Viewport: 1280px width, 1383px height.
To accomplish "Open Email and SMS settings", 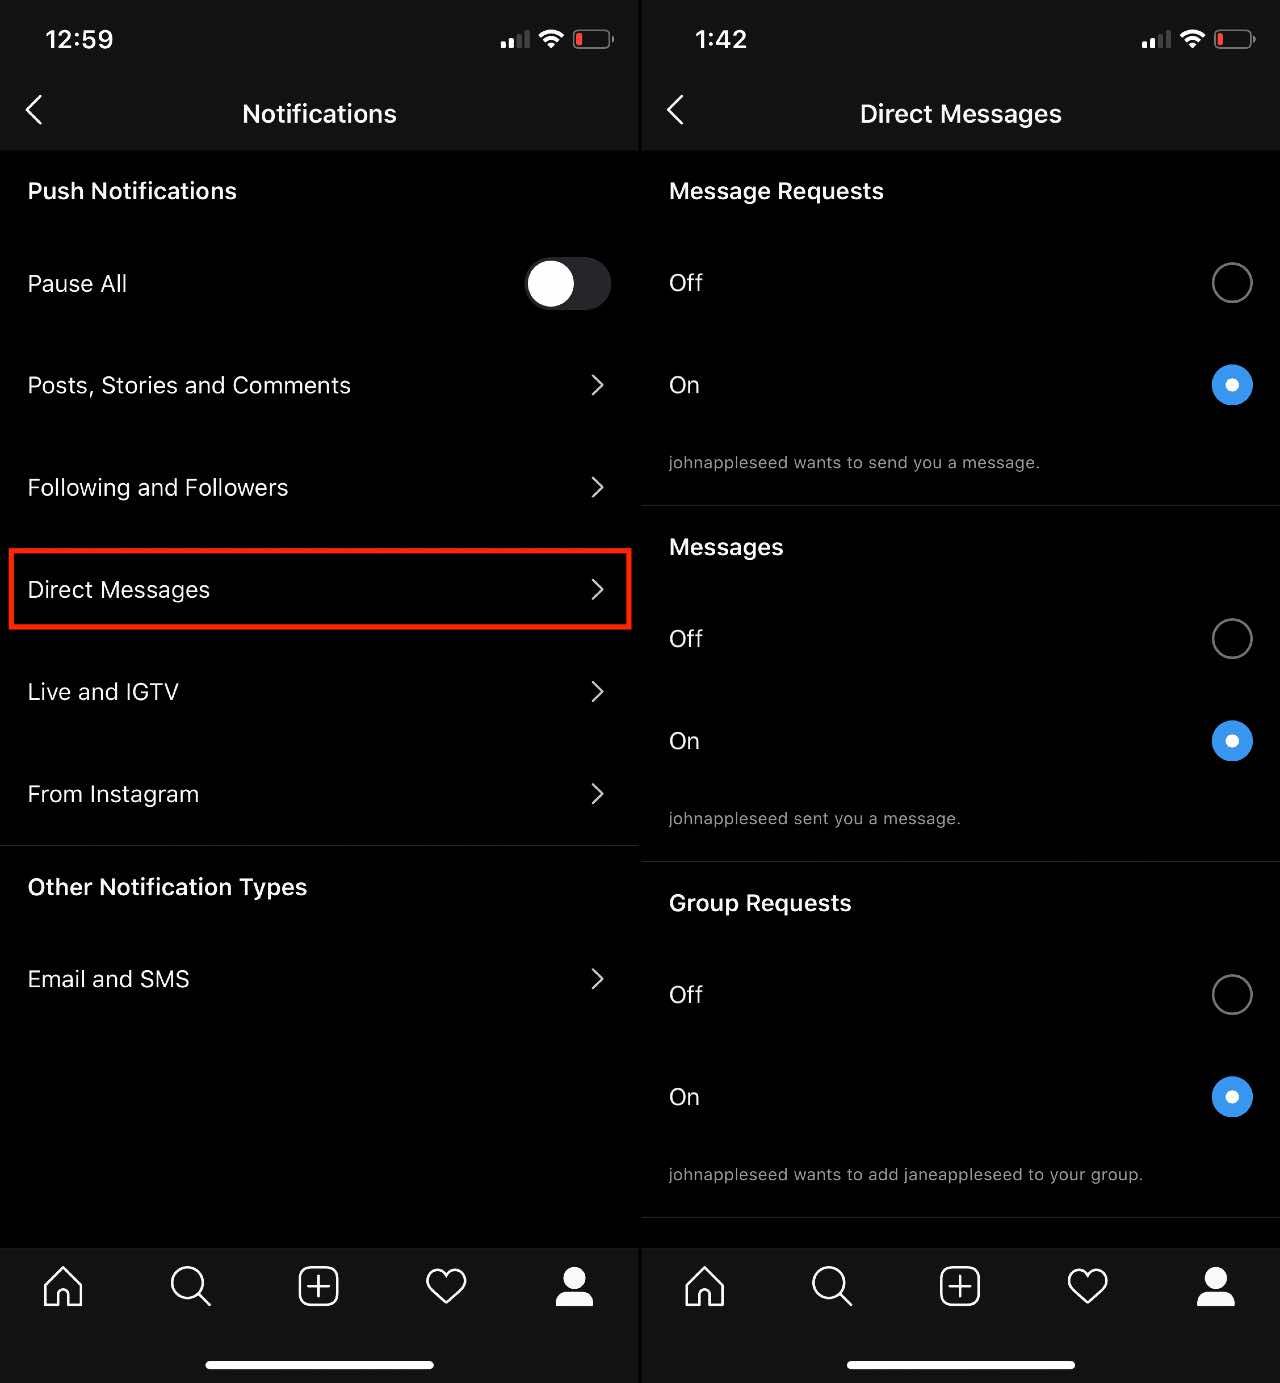I will click(319, 978).
